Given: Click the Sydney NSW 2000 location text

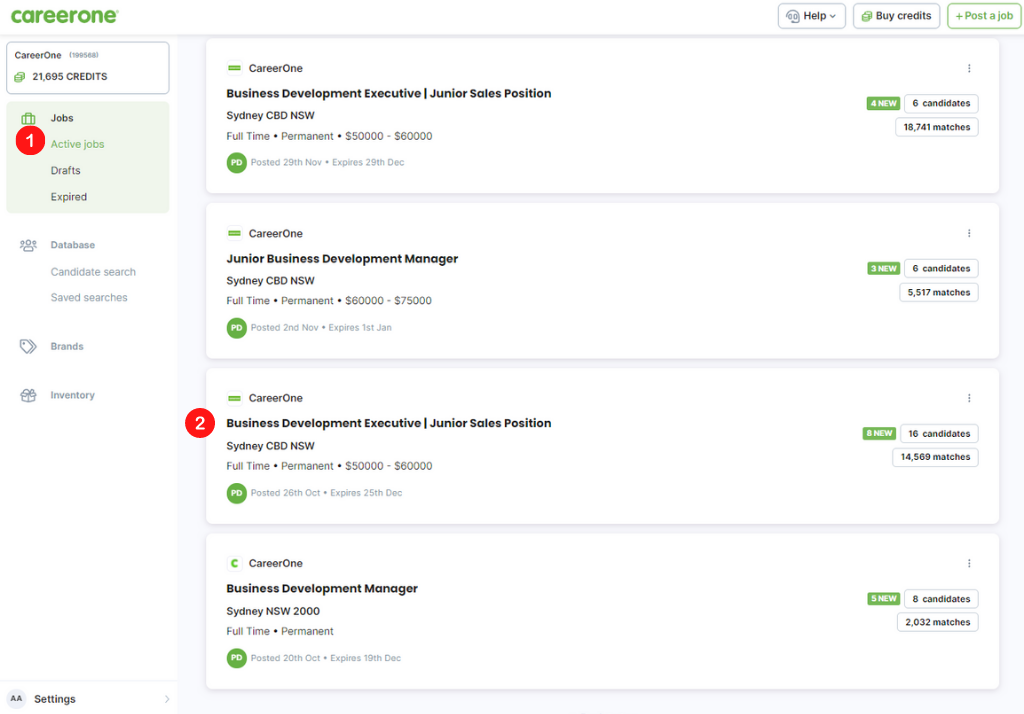Looking at the screenshot, I should point(273,611).
